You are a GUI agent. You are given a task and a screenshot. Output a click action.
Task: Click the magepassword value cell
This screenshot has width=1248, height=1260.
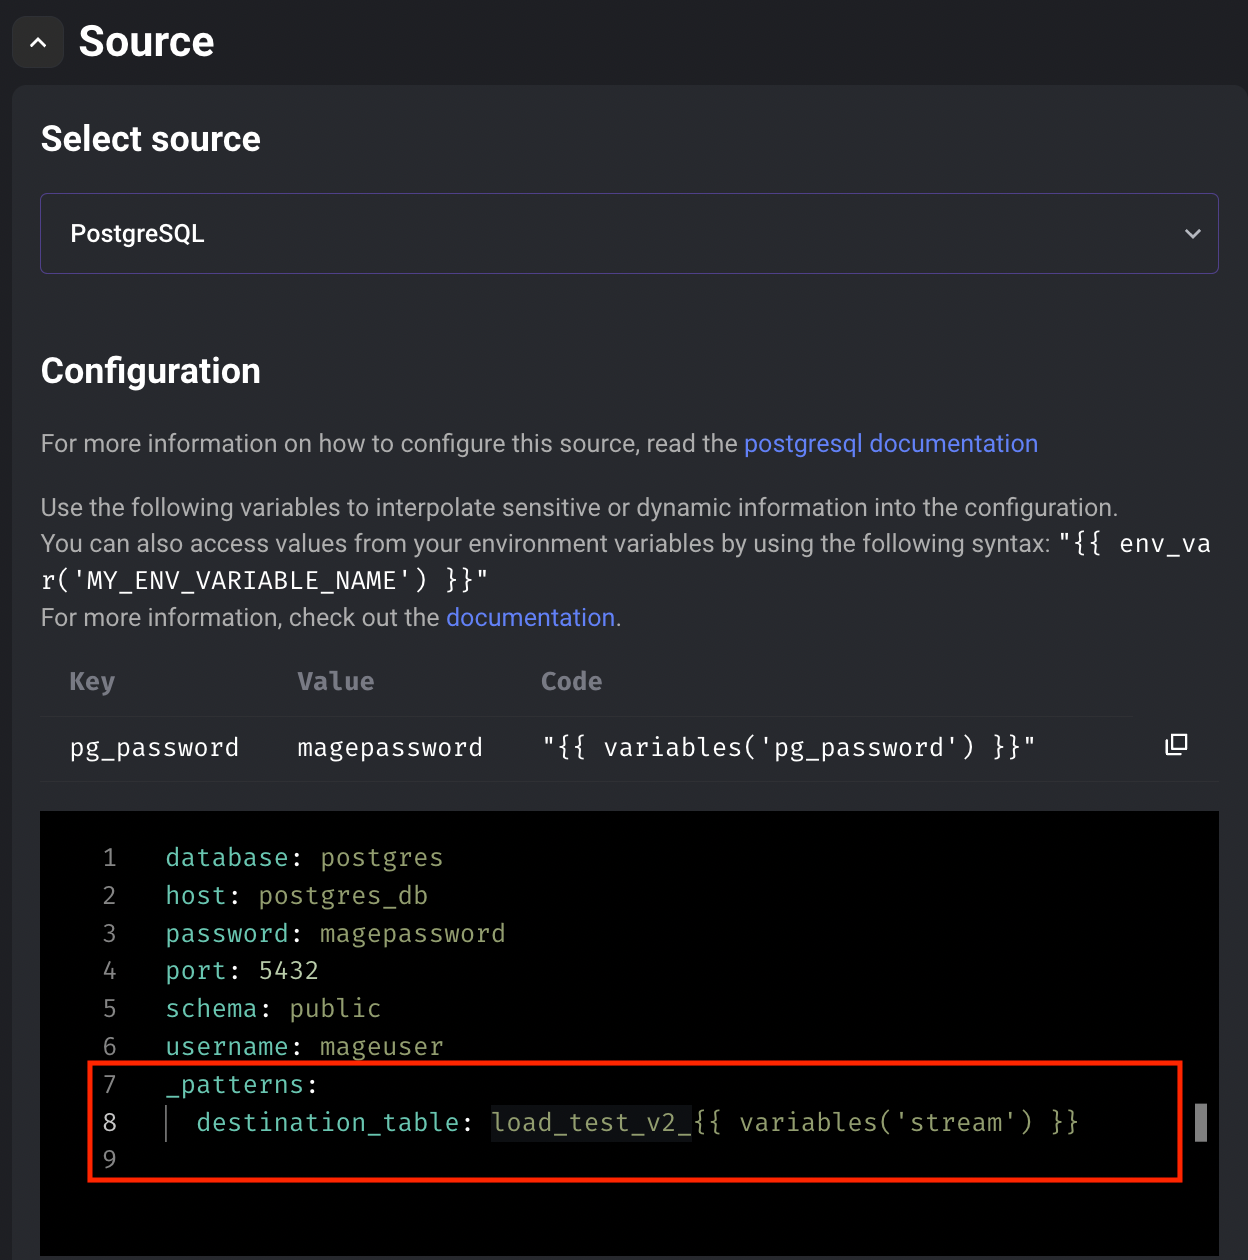[390, 748]
